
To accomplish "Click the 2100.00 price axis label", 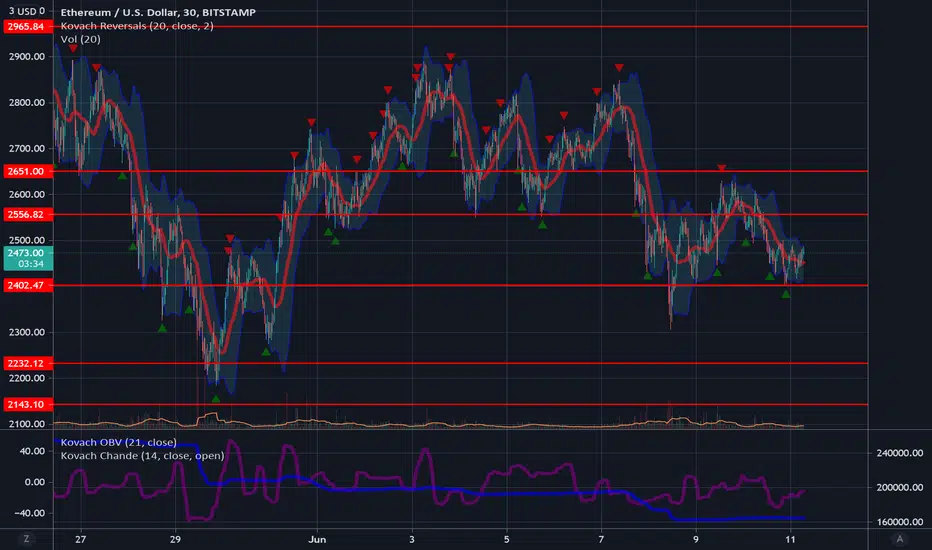I will pyautogui.click(x=27, y=424).
